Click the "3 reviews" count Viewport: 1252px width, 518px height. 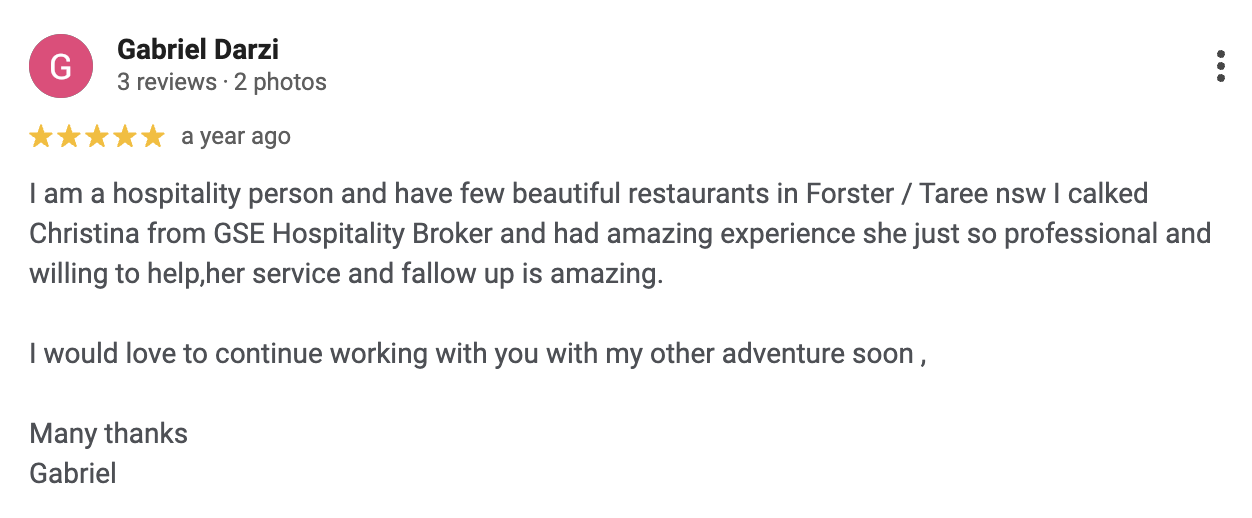click(x=166, y=82)
